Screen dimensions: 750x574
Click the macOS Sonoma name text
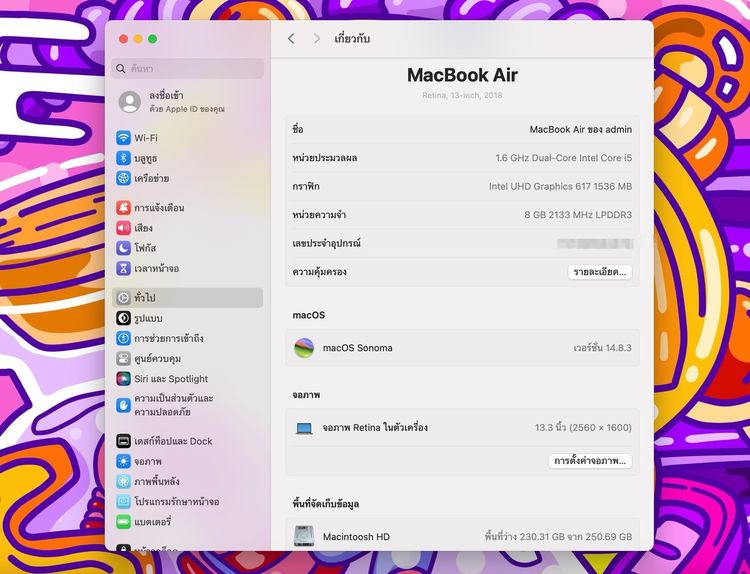pos(357,348)
